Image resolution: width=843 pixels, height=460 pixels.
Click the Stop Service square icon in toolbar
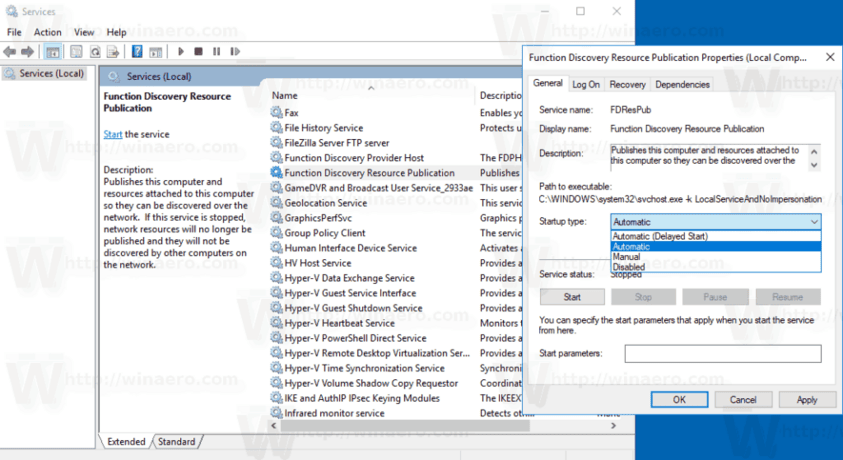point(198,51)
